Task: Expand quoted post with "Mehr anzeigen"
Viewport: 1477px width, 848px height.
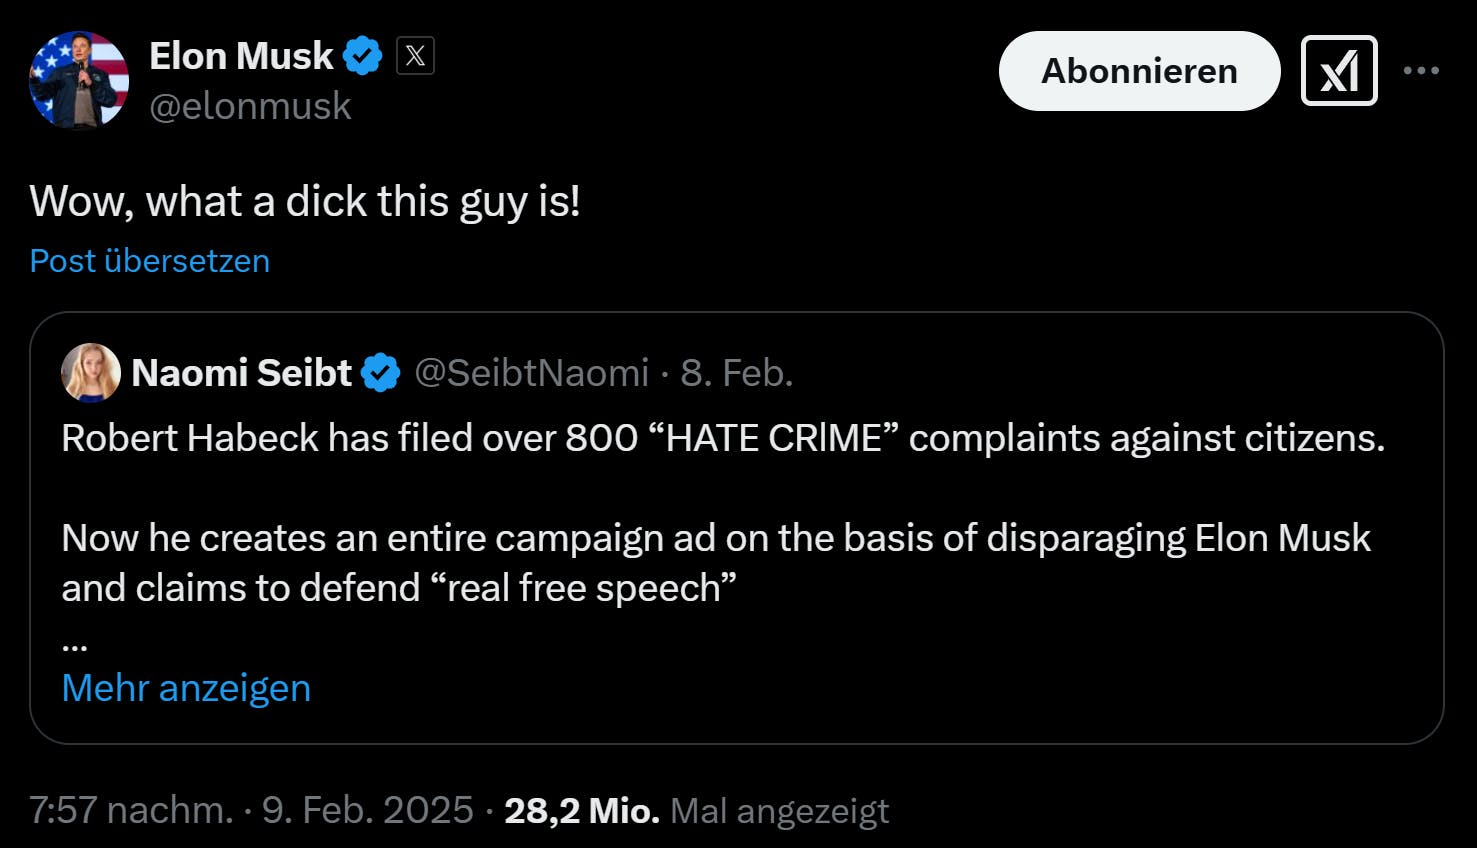Action: pos(186,688)
